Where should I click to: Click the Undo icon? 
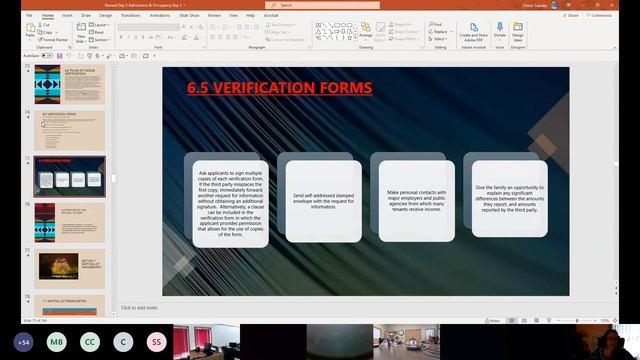tap(69, 56)
